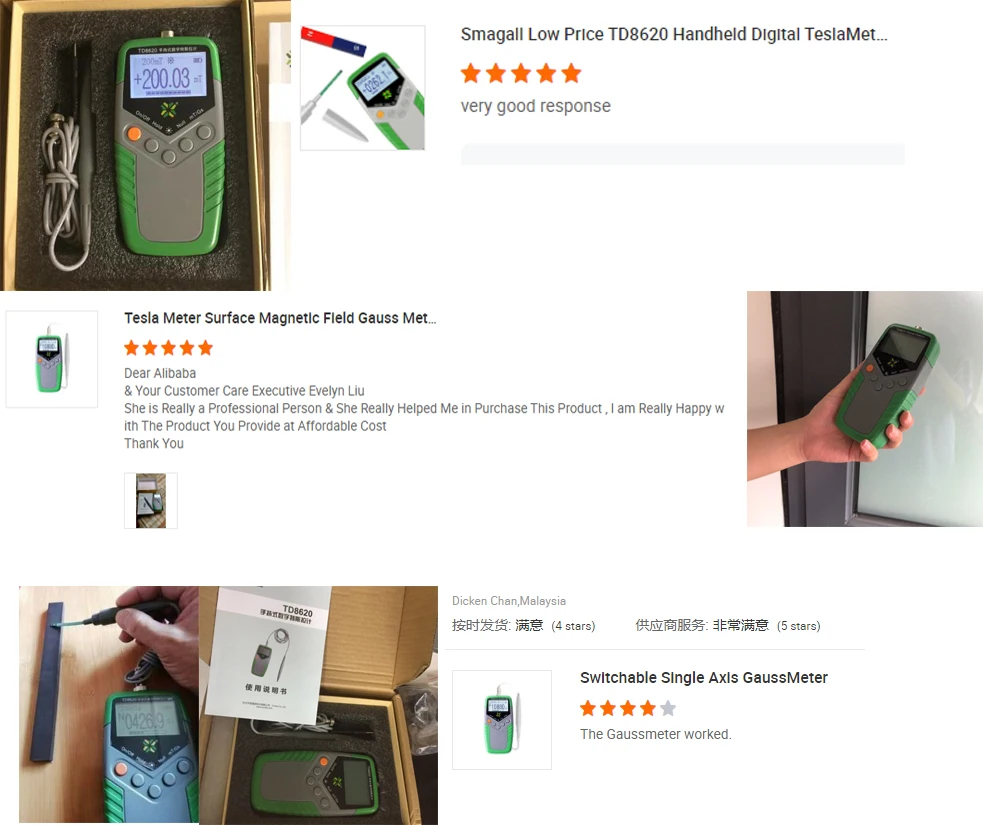View the hand holding gaussmeter photo
This screenshot has width=983, height=825.
[x=865, y=409]
